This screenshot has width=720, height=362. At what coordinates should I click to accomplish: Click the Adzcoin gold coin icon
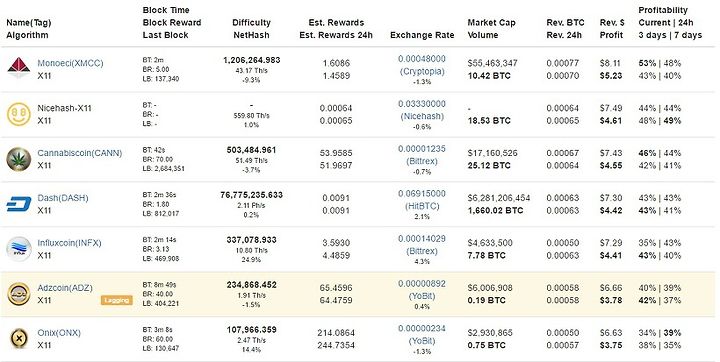pos(19,294)
